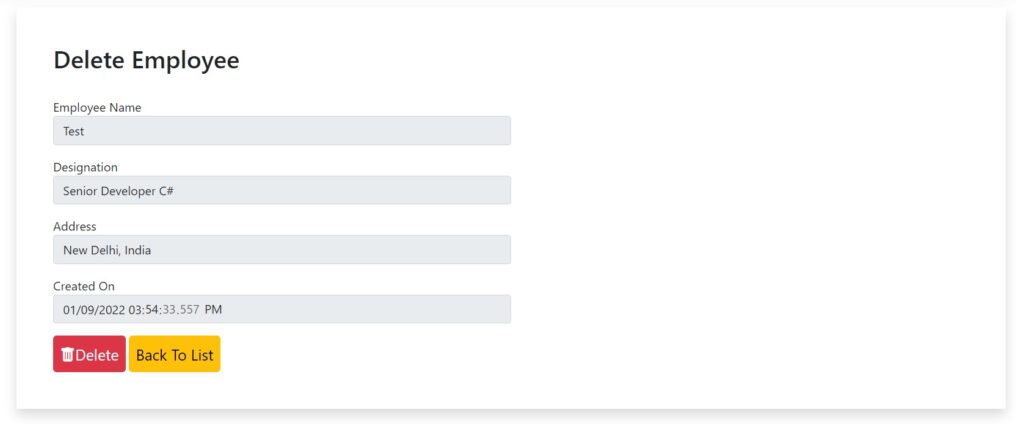The width and height of the screenshot is (1024, 424).
Task: Click the Employee Name label
Action: tap(97, 107)
